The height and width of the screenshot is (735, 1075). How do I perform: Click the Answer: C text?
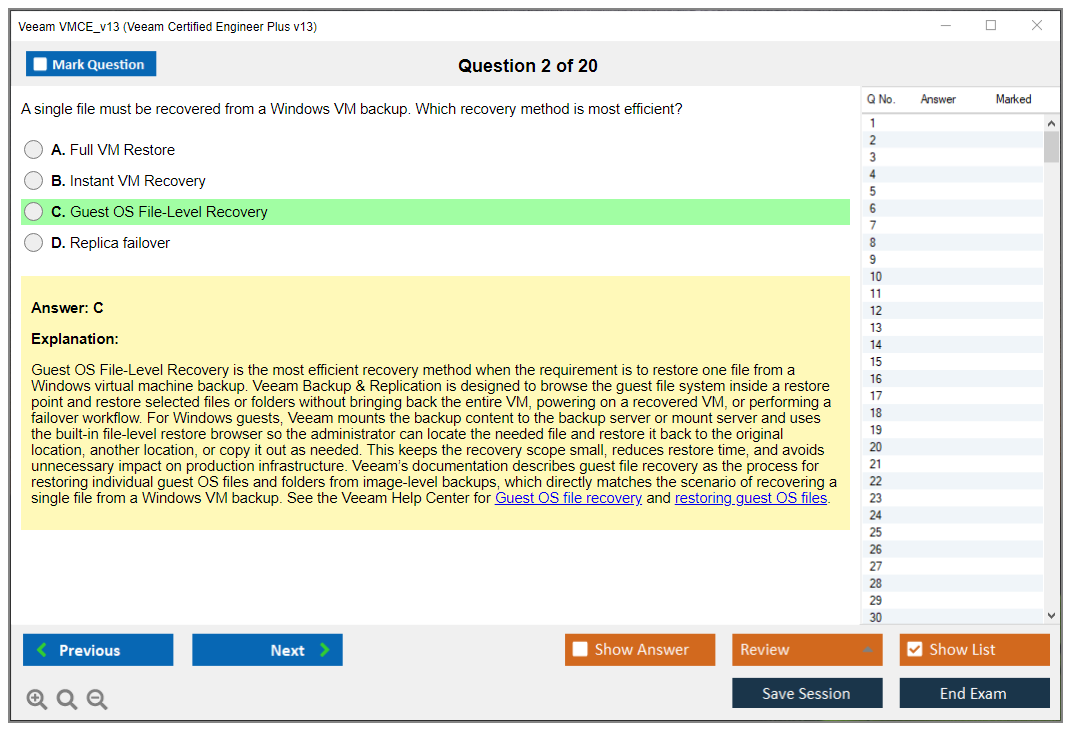[x=67, y=308]
